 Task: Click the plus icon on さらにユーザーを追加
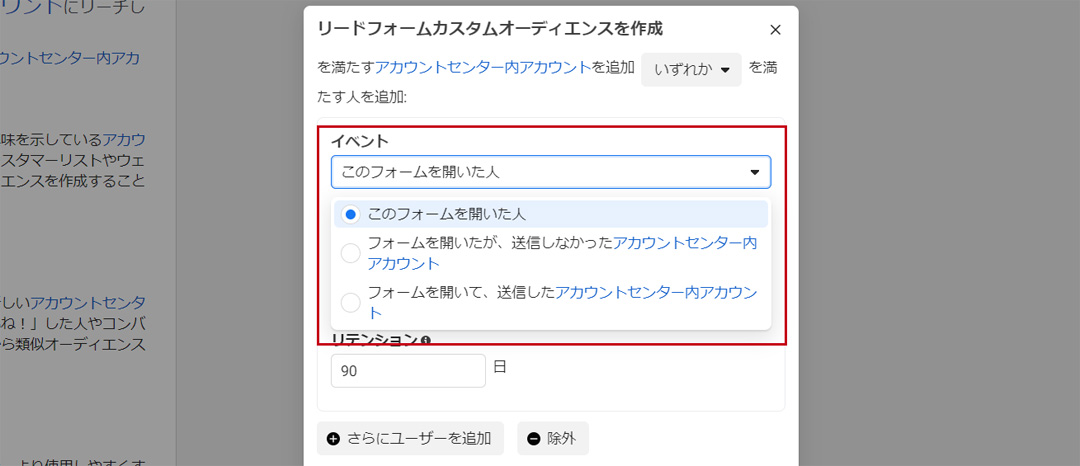coord(334,438)
